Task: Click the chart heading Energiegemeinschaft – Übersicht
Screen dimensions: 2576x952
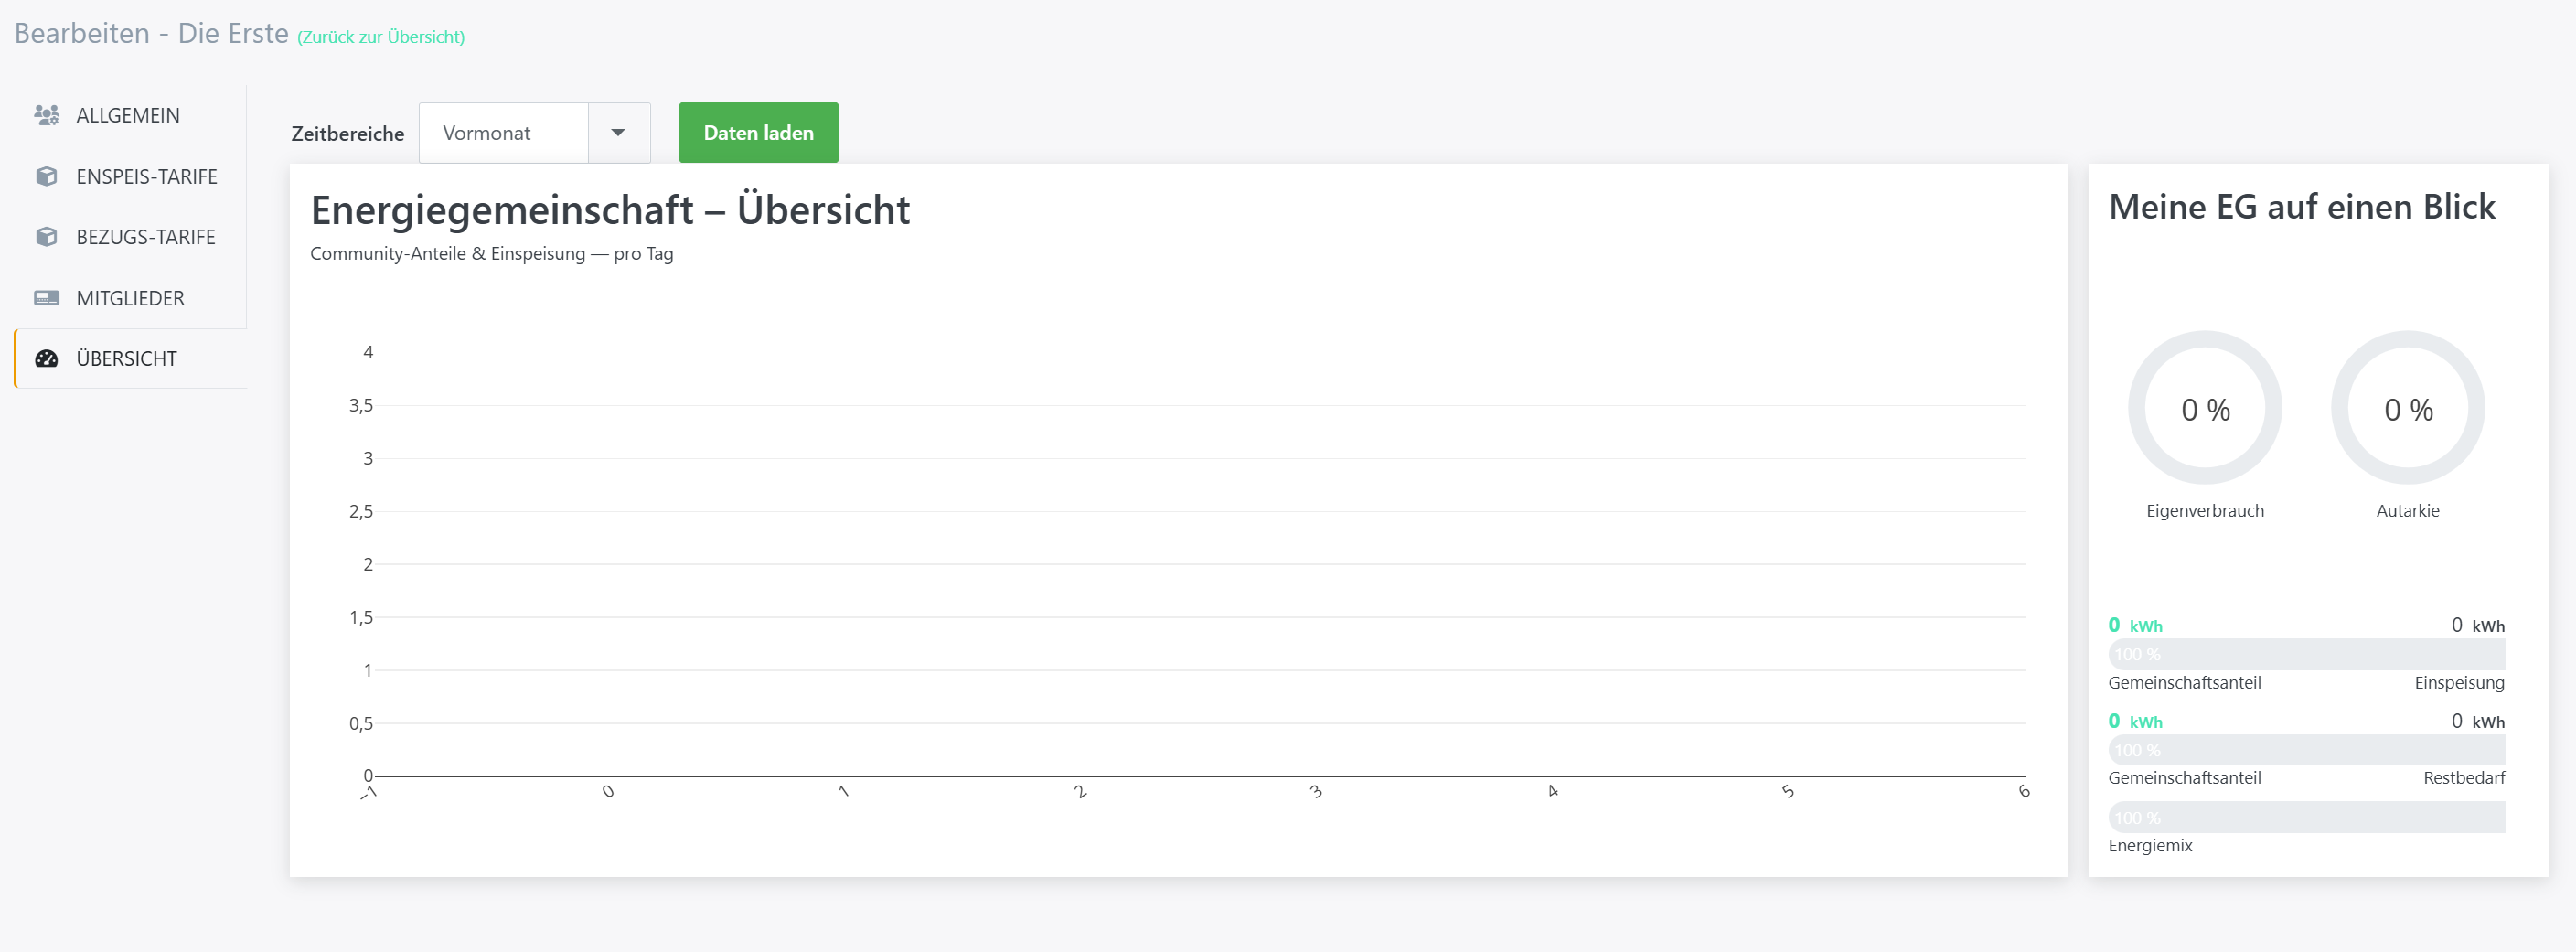Action: tap(610, 210)
